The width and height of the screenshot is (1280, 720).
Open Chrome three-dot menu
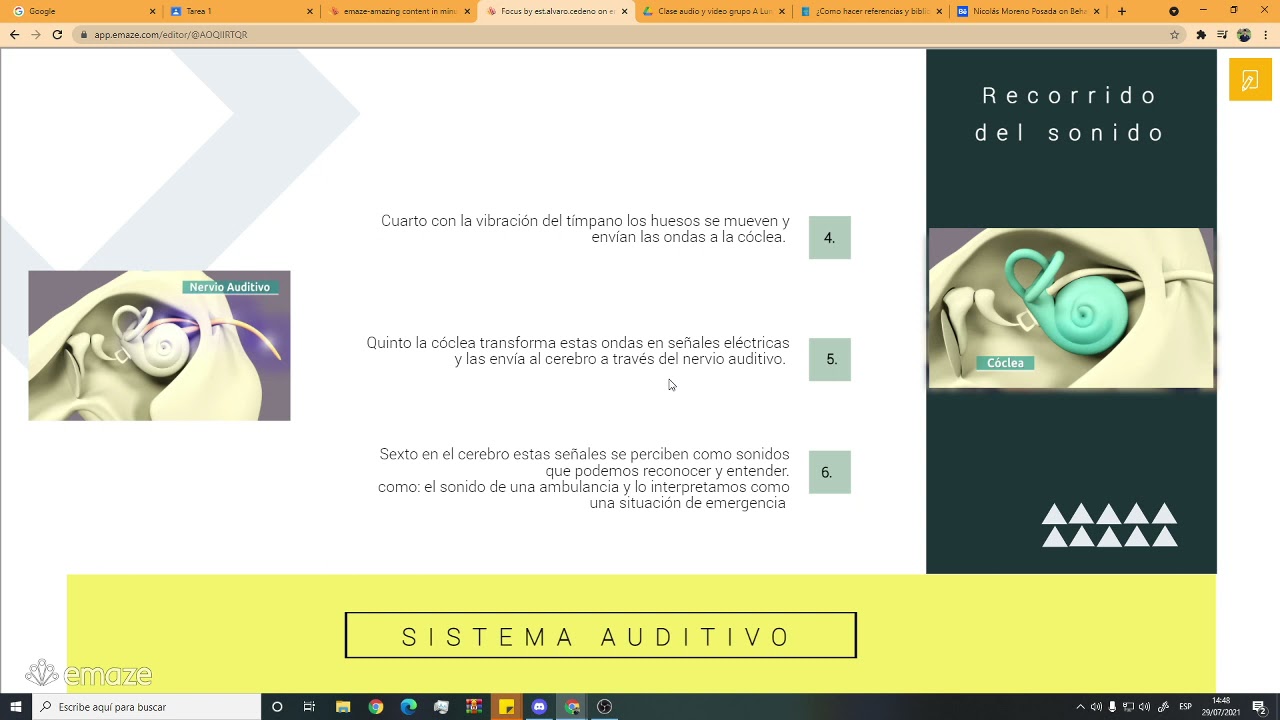coord(1265,34)
